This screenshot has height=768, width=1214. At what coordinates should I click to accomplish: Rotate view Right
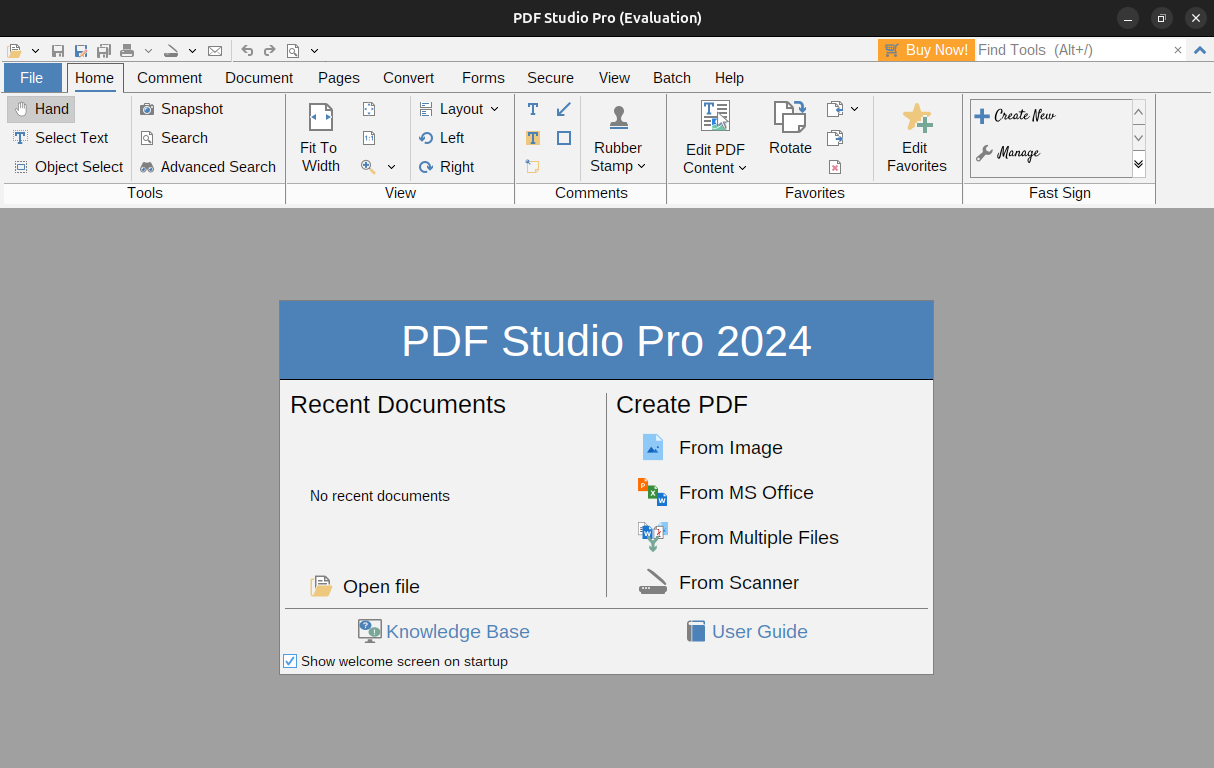[446, 167]
